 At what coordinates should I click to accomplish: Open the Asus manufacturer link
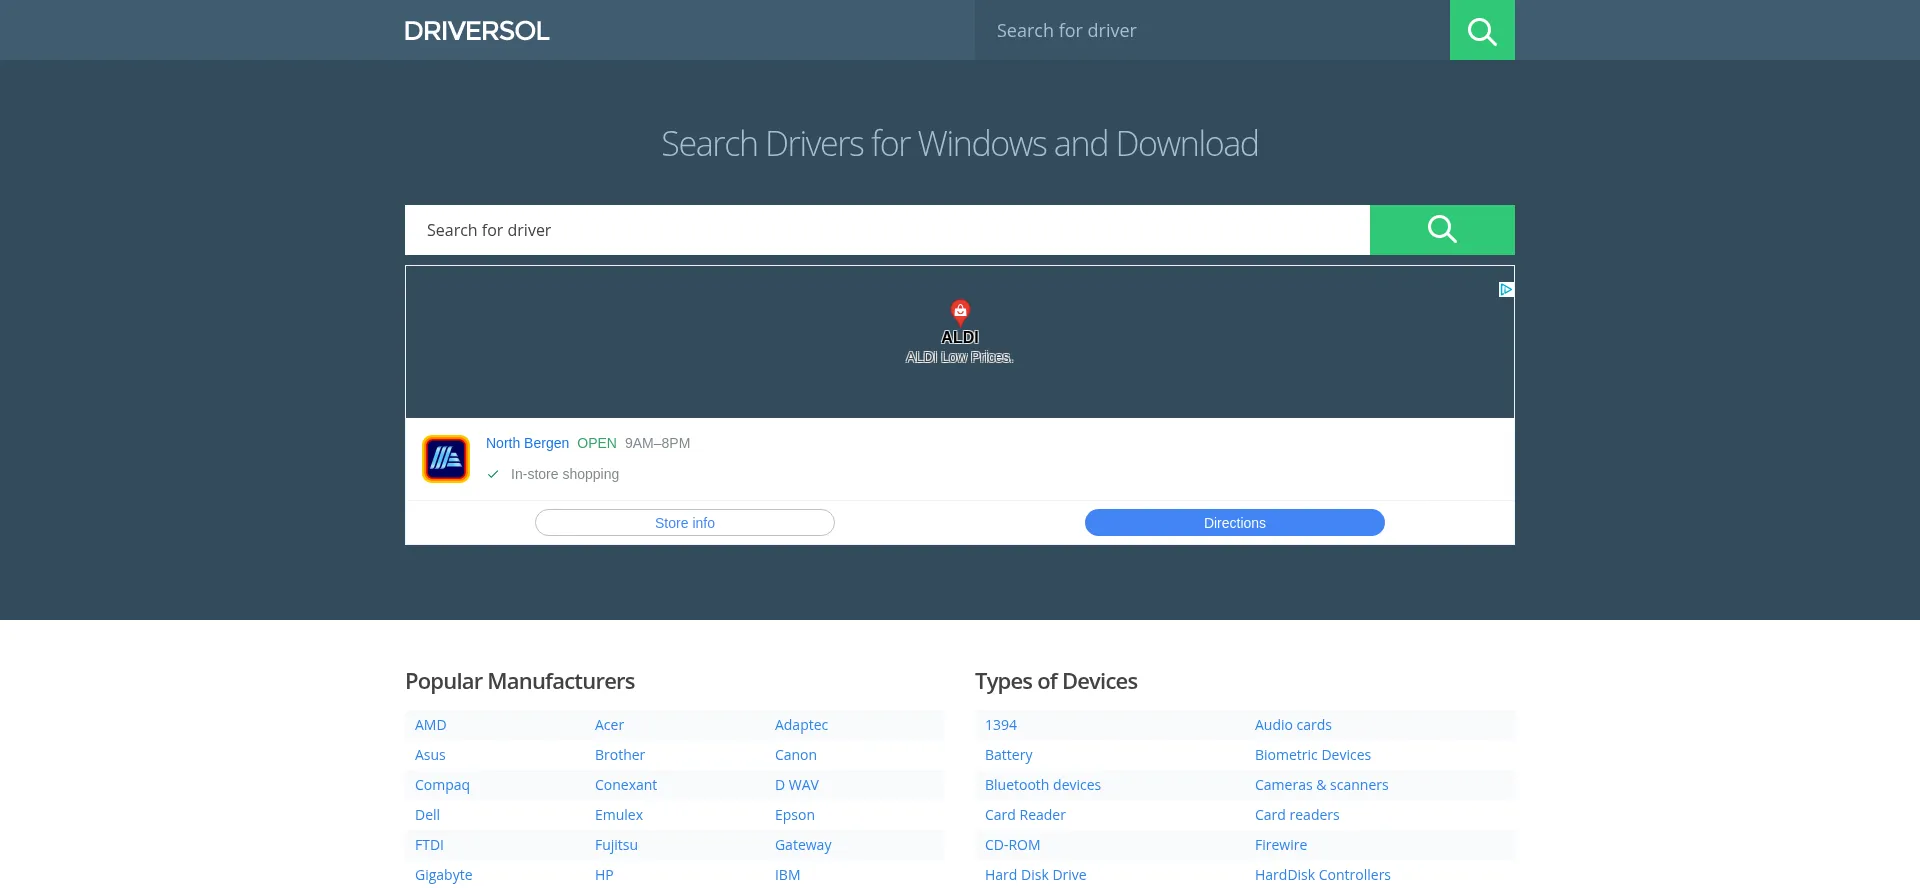click(x=430, y=755)
